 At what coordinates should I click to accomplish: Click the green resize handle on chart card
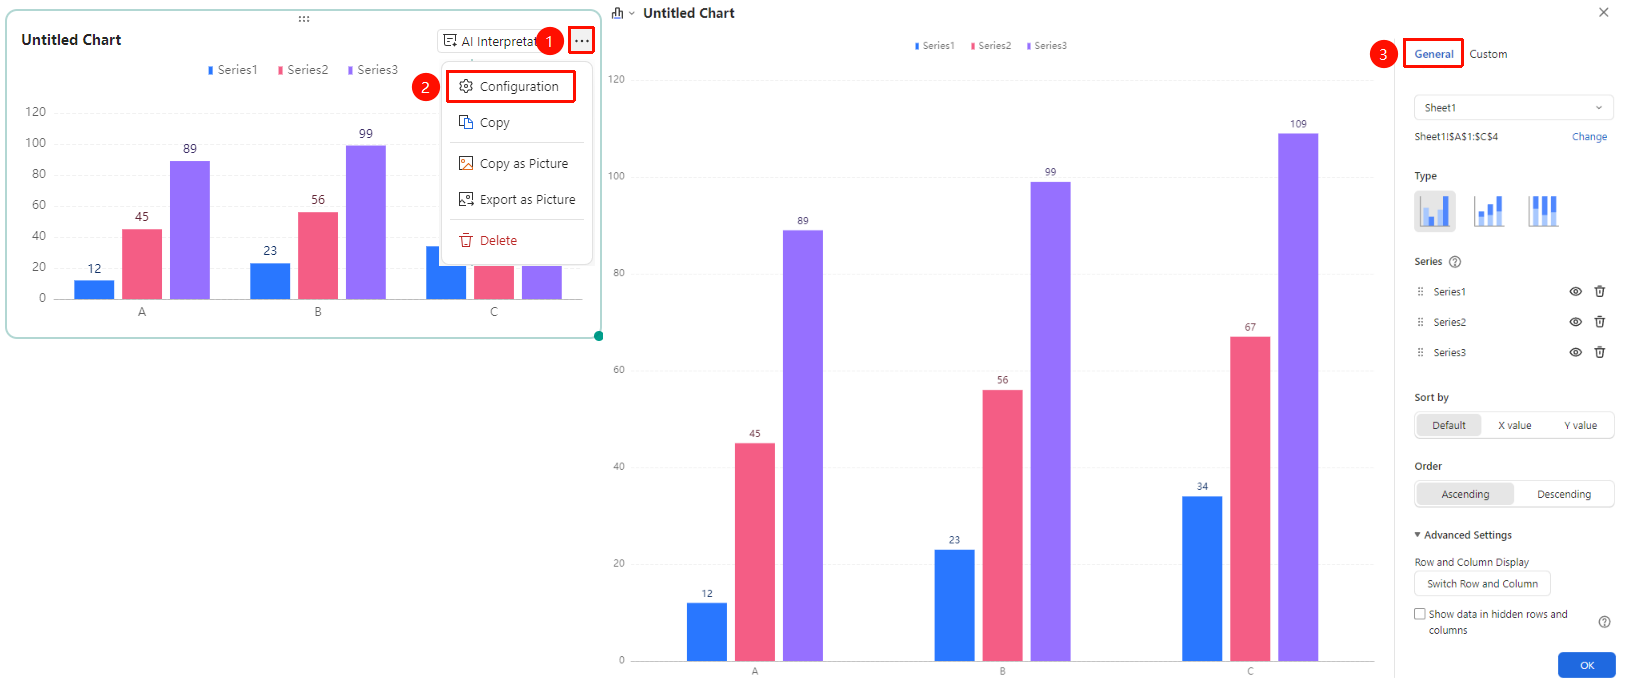point(599,336)
